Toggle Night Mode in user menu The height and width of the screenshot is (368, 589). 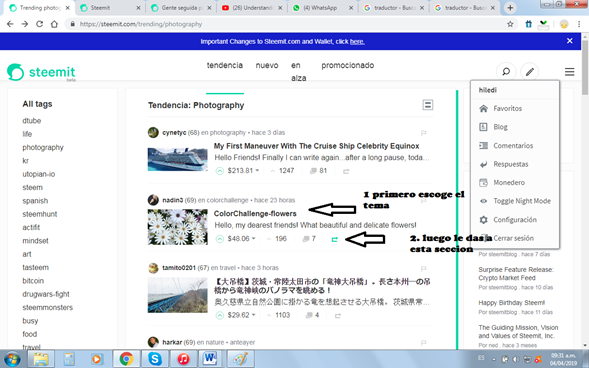click(x=515, y=201)
